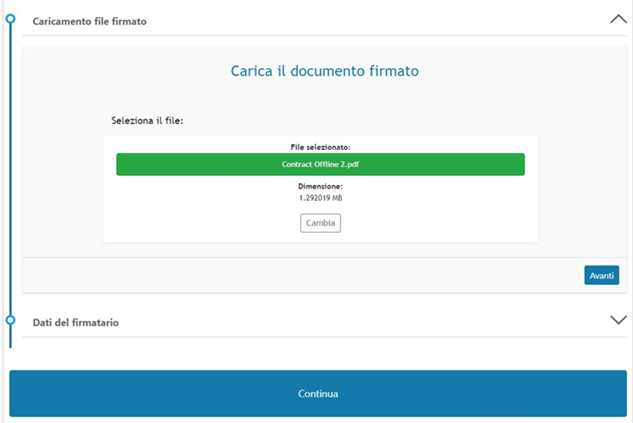Select the Dati del firmatario step circle
This screenshot has height=423, width=633.
tap(10, 320)
